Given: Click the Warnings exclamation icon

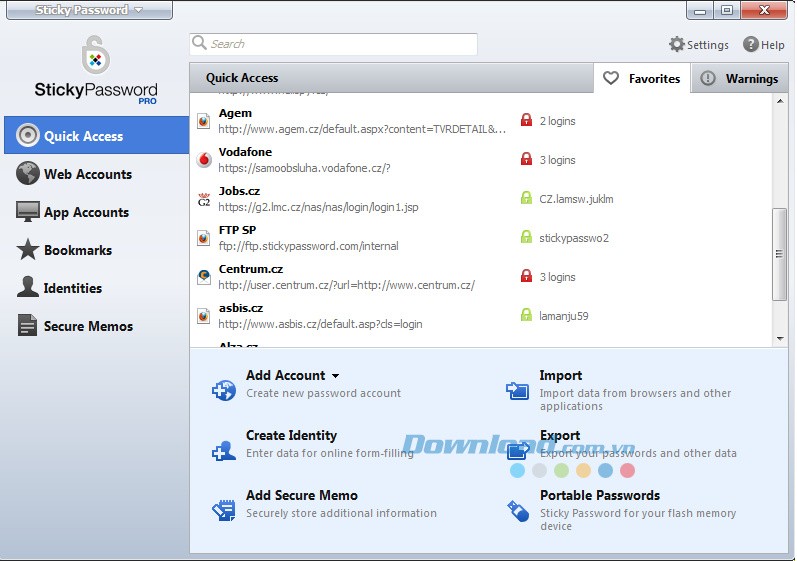Looking at the screenshot, I should 708,78.
